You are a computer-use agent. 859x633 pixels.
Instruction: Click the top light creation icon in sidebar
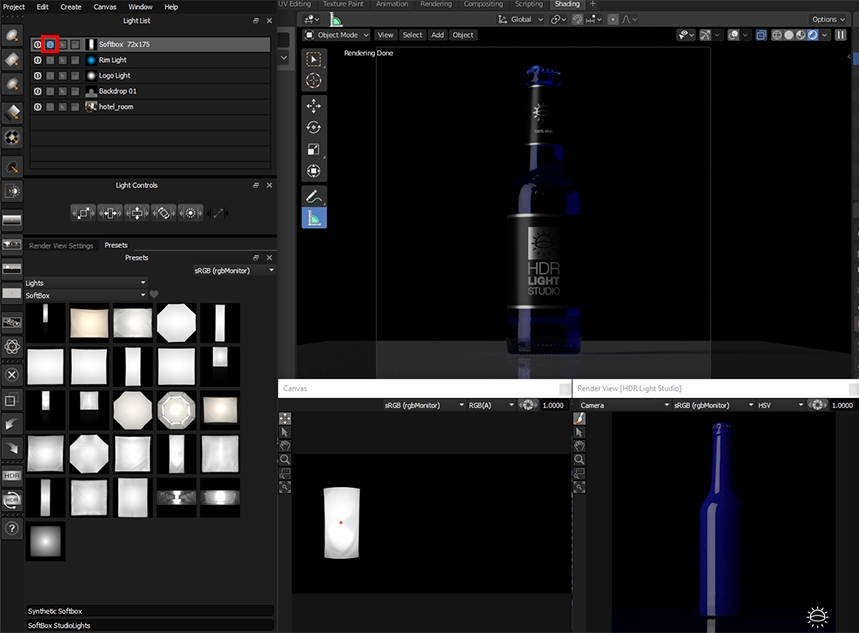[12, 35]
